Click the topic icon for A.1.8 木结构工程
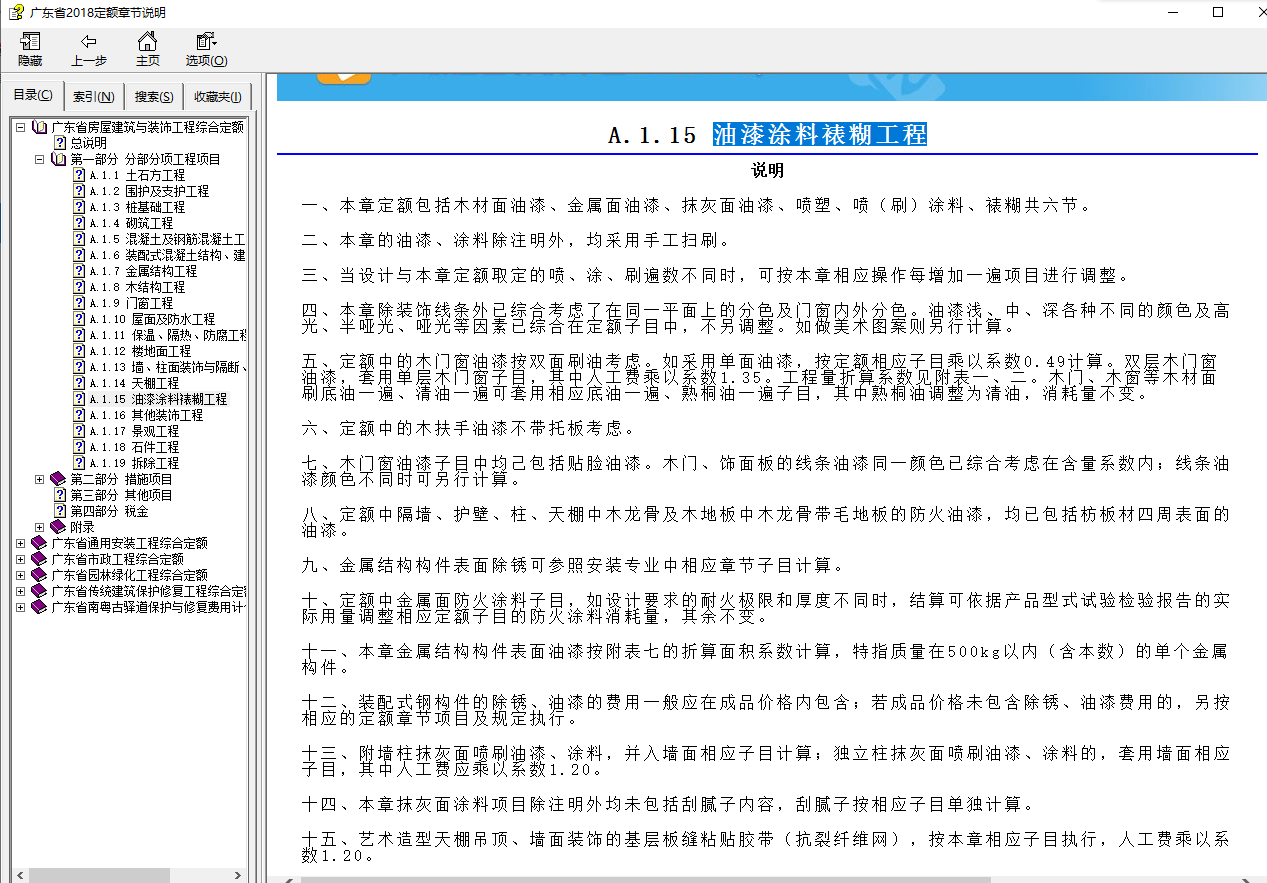This screenshot has height=883, width=1267. (79, 287)
